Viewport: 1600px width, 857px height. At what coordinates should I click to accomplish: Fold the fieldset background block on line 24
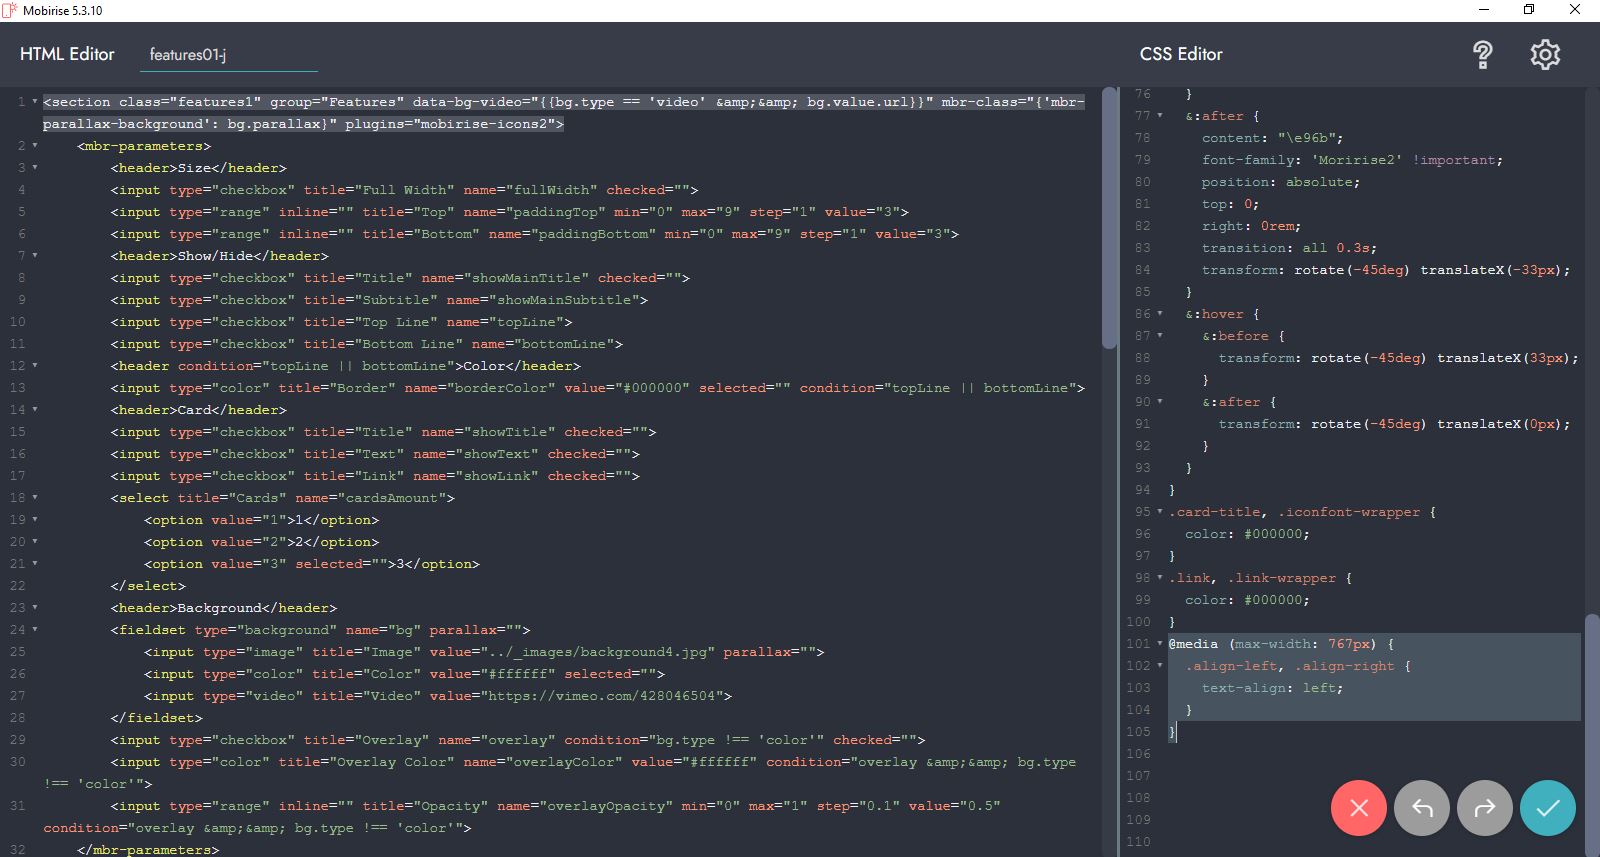click(35, 630)
